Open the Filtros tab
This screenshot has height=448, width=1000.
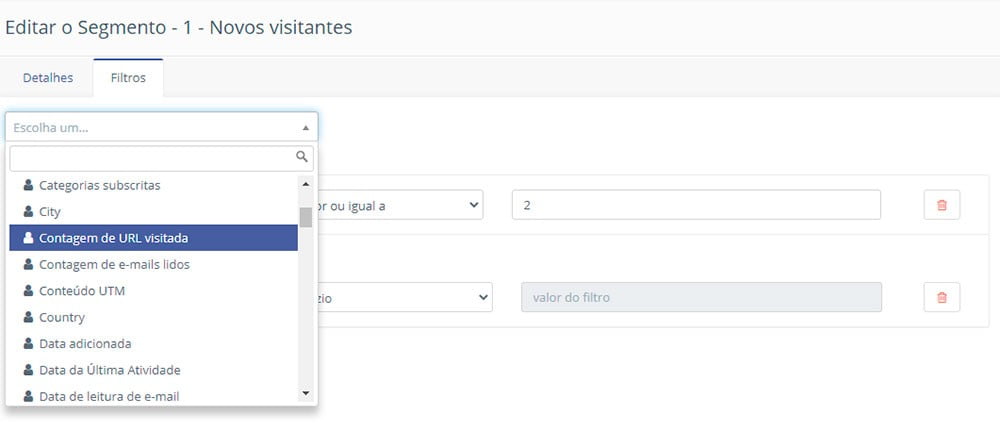click(128, 77)
